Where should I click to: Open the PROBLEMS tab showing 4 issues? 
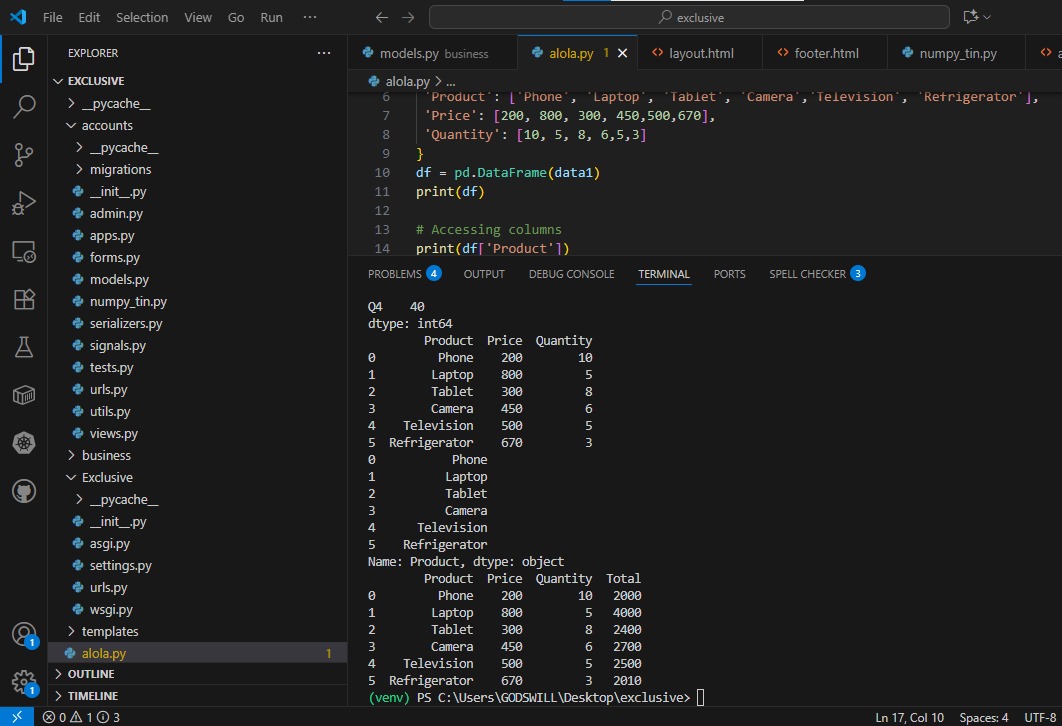point(403,273)
